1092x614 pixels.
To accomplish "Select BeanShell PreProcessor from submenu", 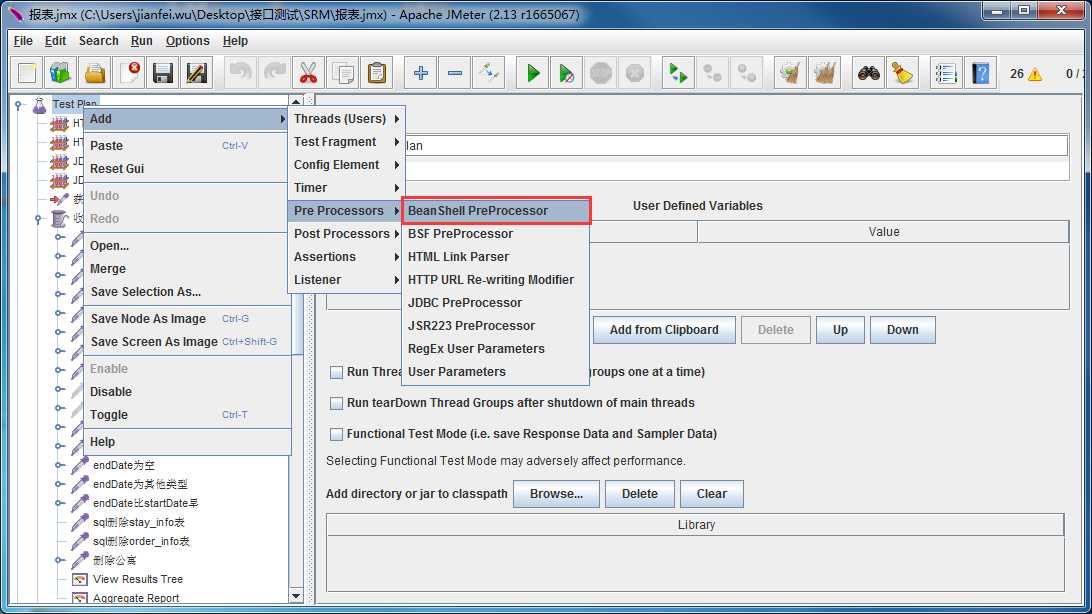I will [x=496, y=211].
